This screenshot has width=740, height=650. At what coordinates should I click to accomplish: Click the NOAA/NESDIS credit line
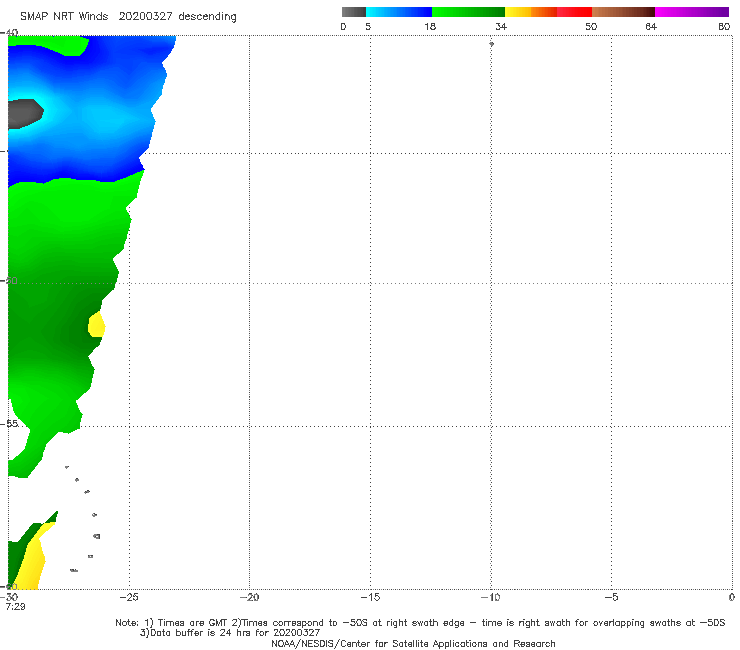click(x=413, y=644)
